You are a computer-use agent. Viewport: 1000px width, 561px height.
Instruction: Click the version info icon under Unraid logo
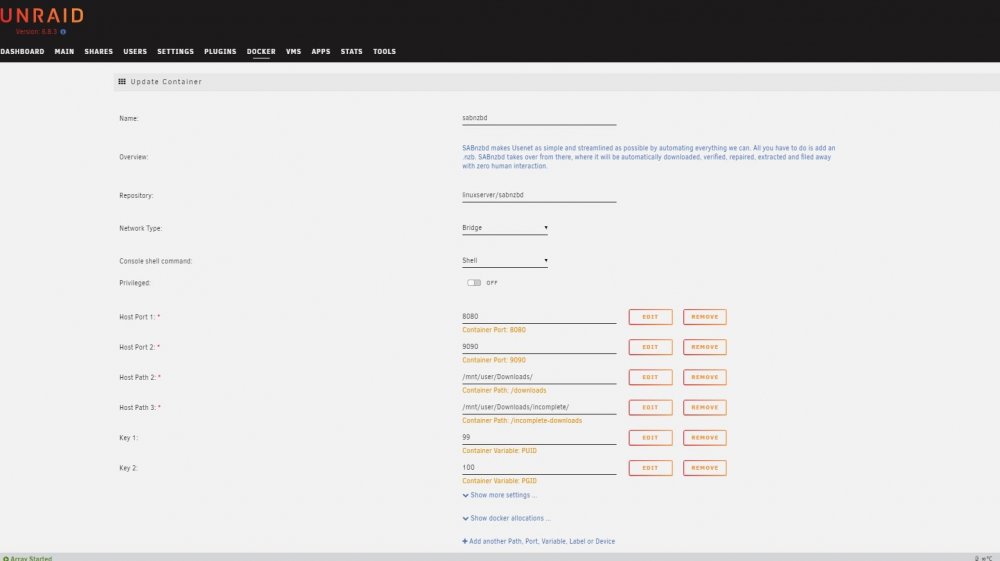click(63, 31)
